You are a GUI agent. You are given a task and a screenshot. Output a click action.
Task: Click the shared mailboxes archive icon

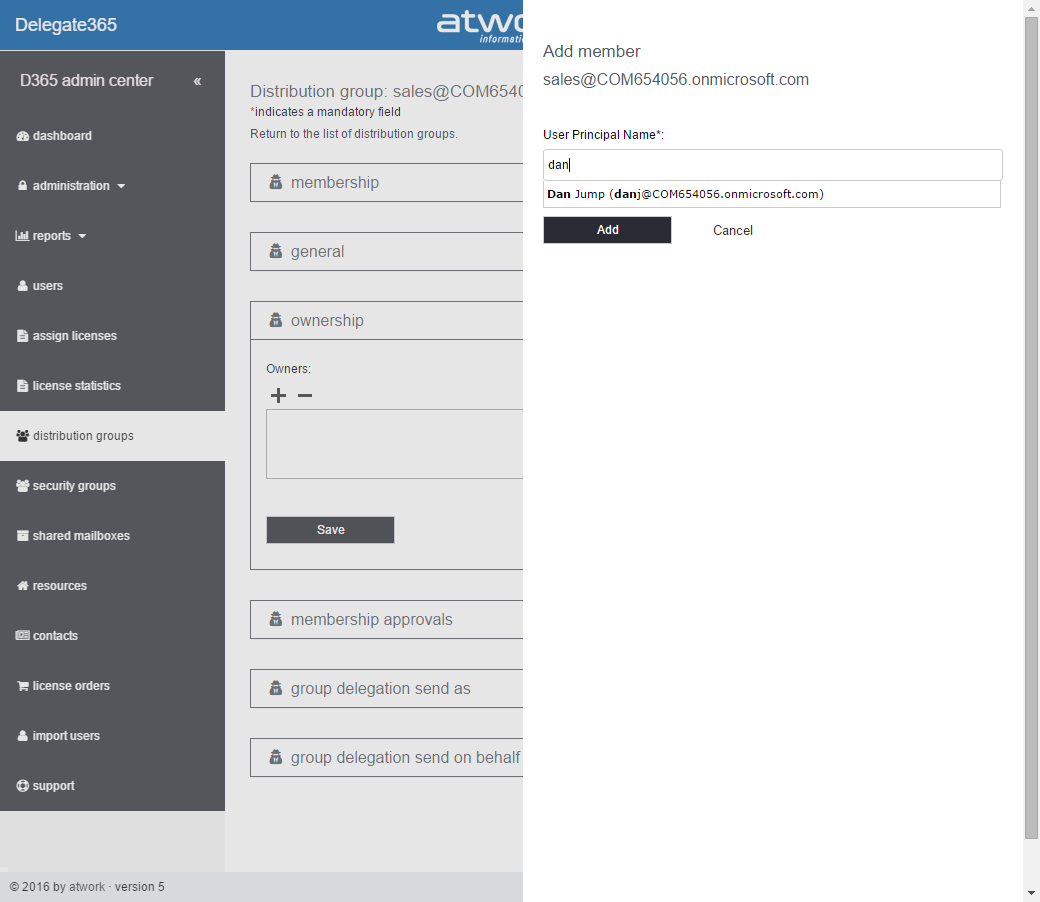coord(23,536)
